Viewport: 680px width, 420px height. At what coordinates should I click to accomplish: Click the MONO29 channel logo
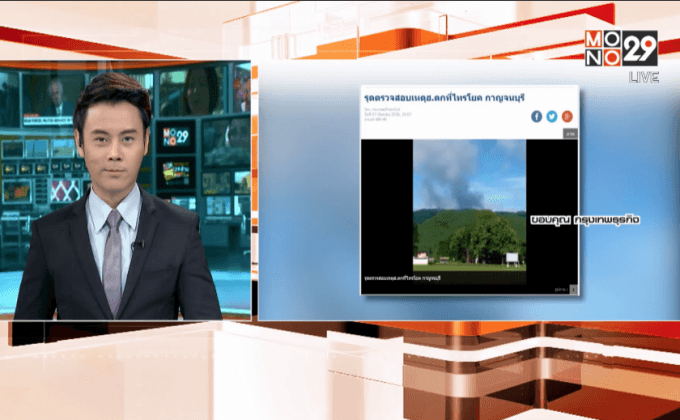pyautogui.click(x=621, y=48)
